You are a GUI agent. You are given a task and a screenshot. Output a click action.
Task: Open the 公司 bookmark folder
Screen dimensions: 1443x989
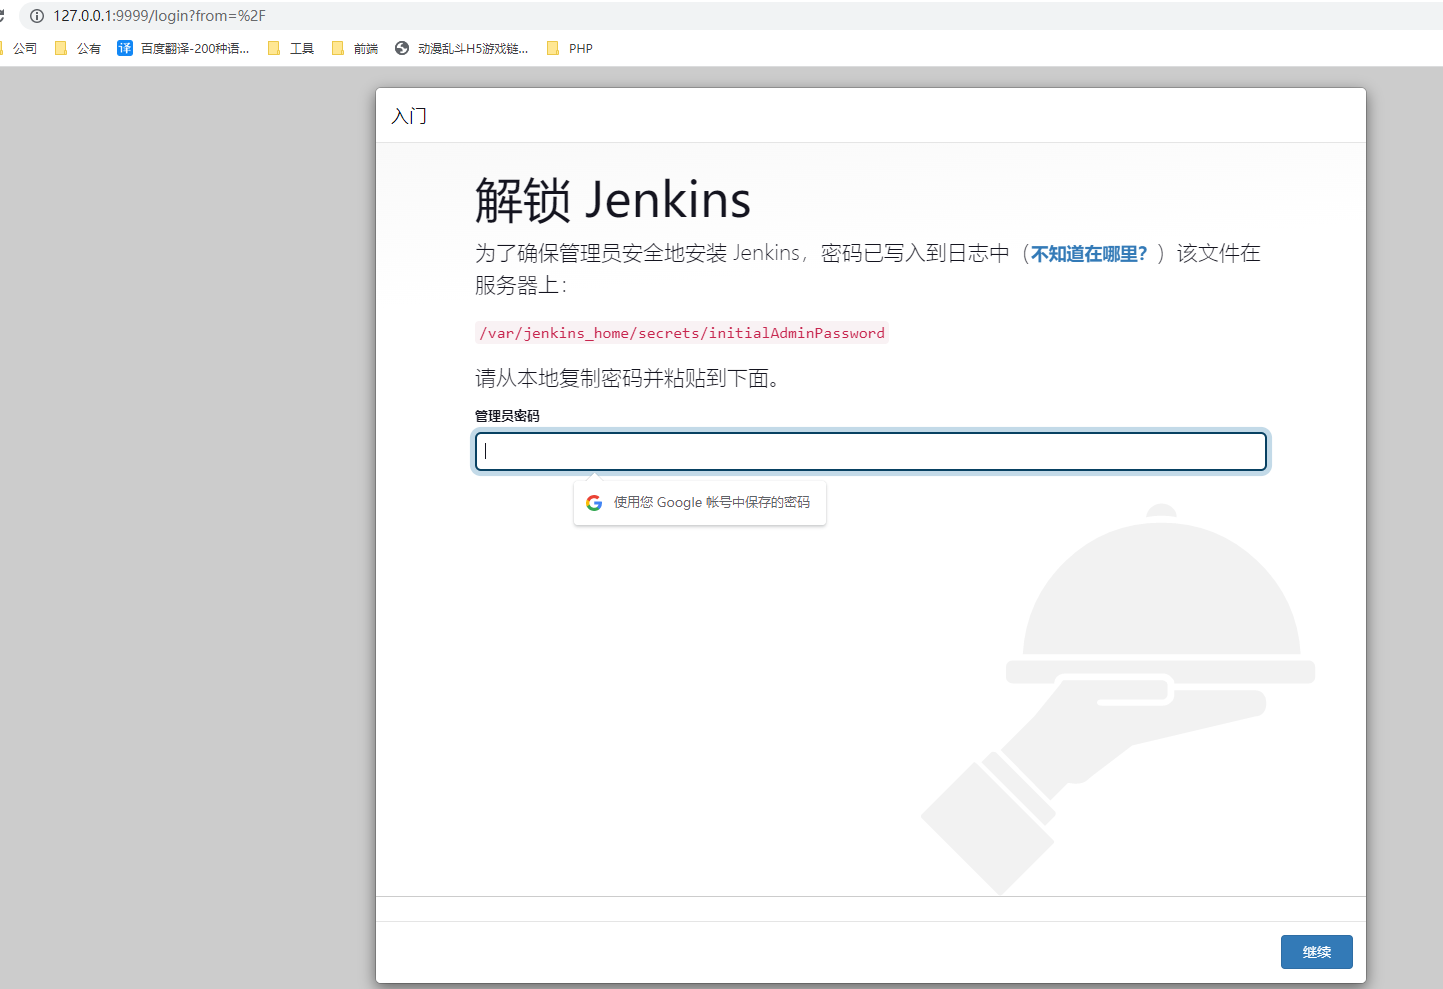pyautogui.click(x=19, y=48)
